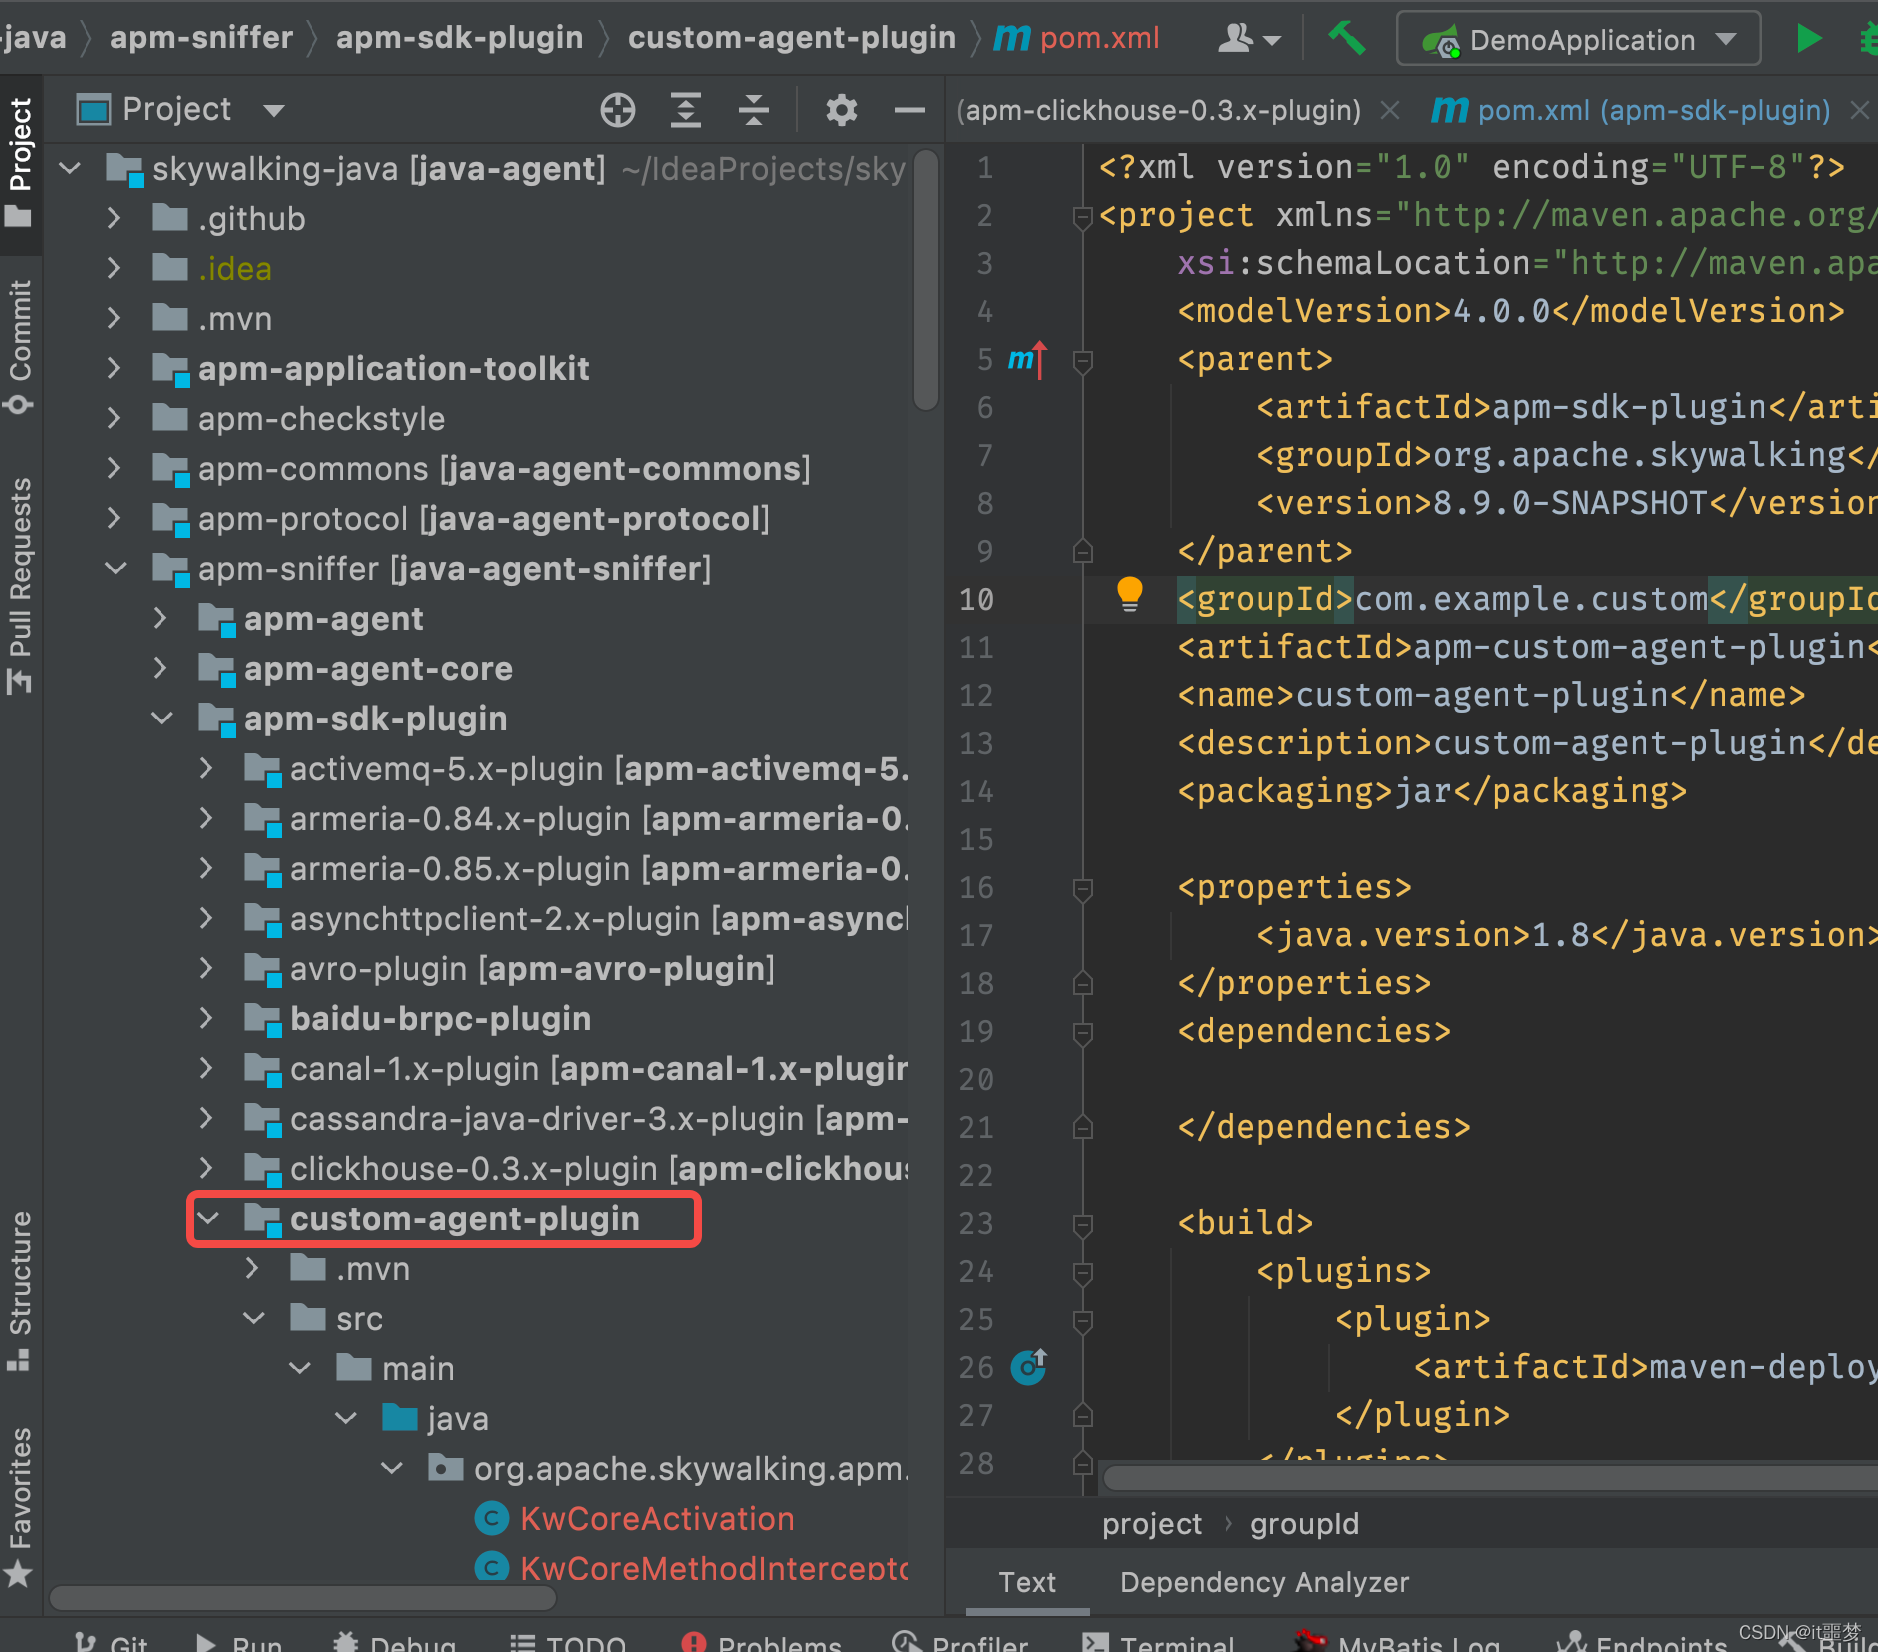1878x1652 pixels.
Task: Collapse the custom-agent-plugin folder
Action: (x=208, y=1218)
